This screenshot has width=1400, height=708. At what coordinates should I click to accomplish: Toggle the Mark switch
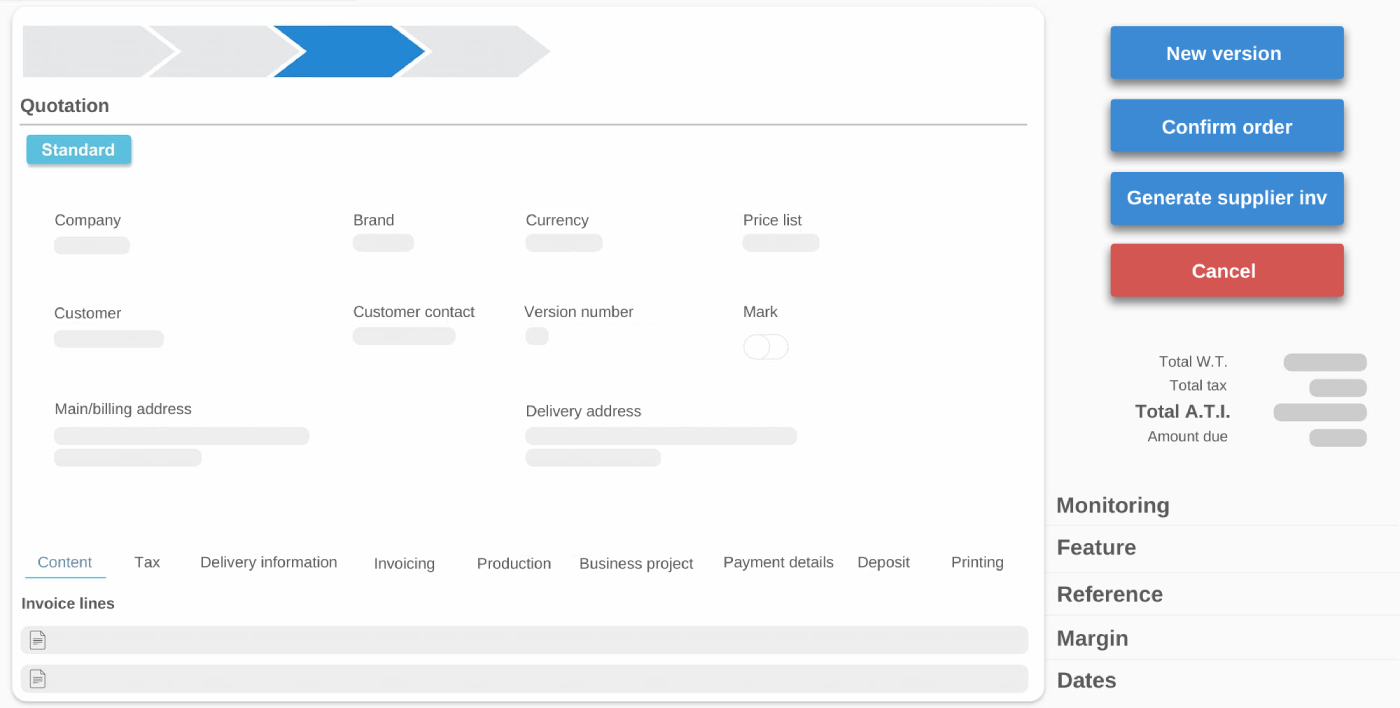[766, 347]
